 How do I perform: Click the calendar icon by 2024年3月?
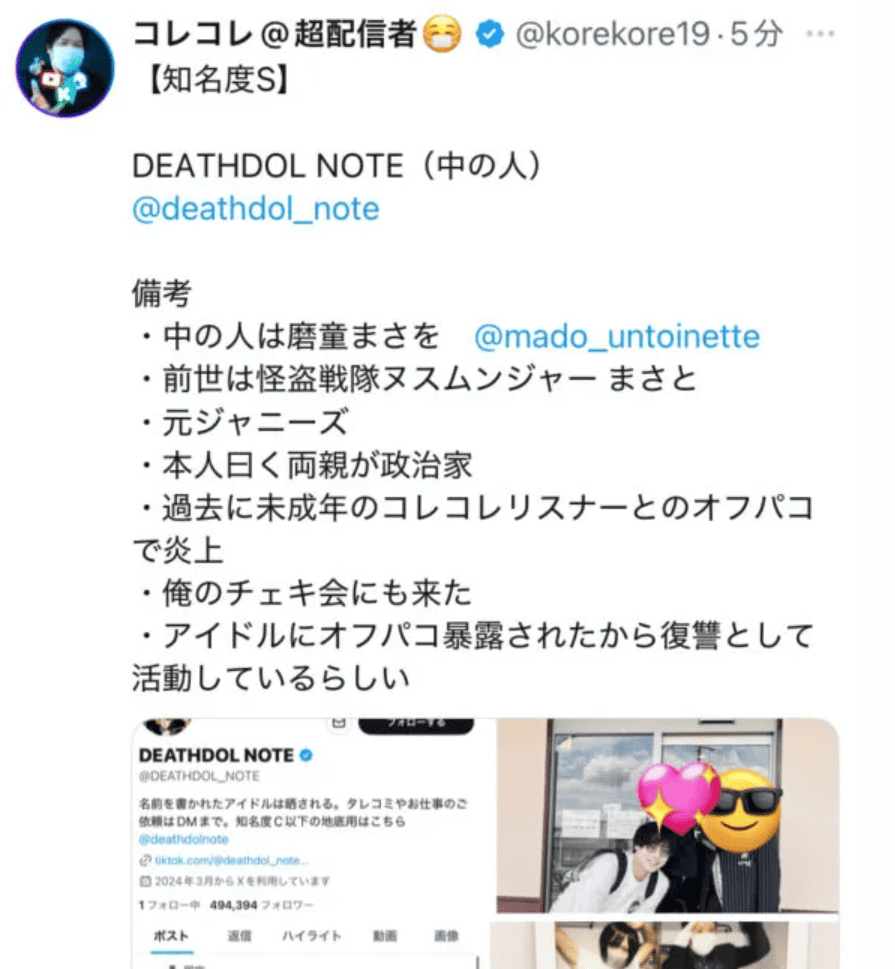tap(145, 881)
